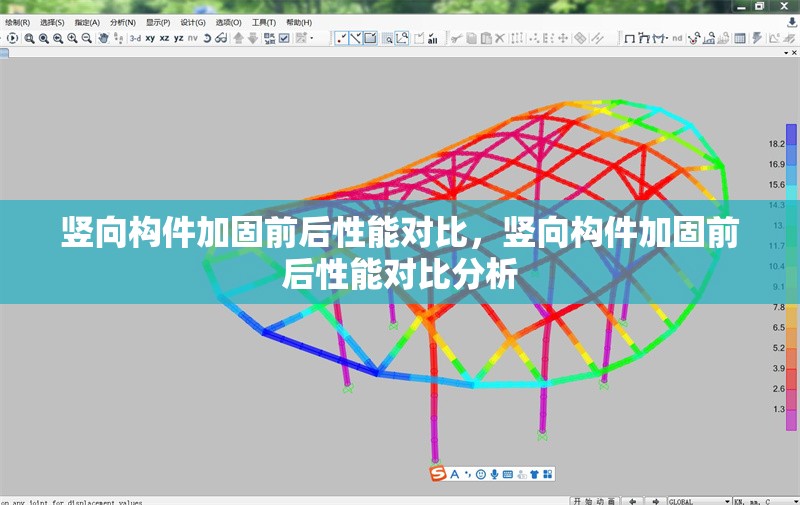Open the KN, mm, C units dropdown
The image size is (800, 505).
(765, 501)
